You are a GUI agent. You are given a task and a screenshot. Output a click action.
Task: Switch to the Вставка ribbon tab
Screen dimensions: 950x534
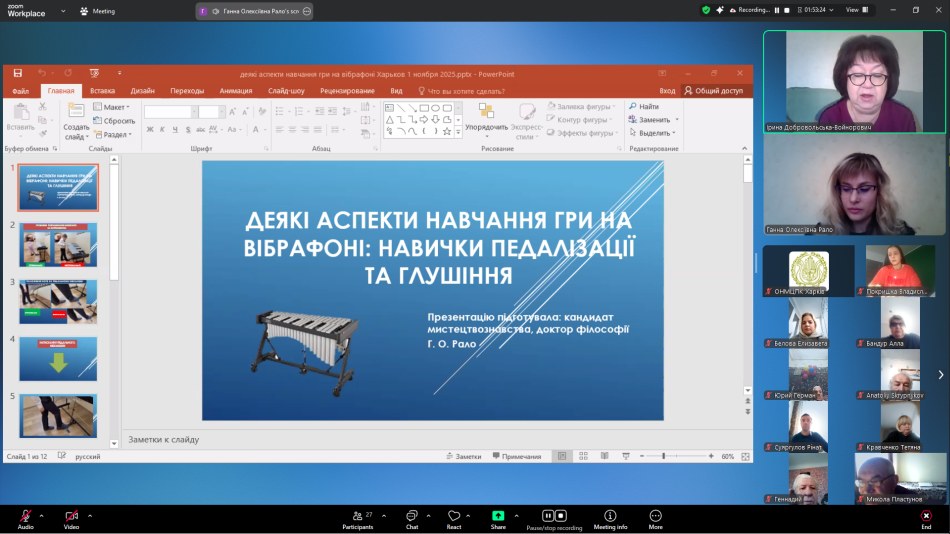pos(102,90)
